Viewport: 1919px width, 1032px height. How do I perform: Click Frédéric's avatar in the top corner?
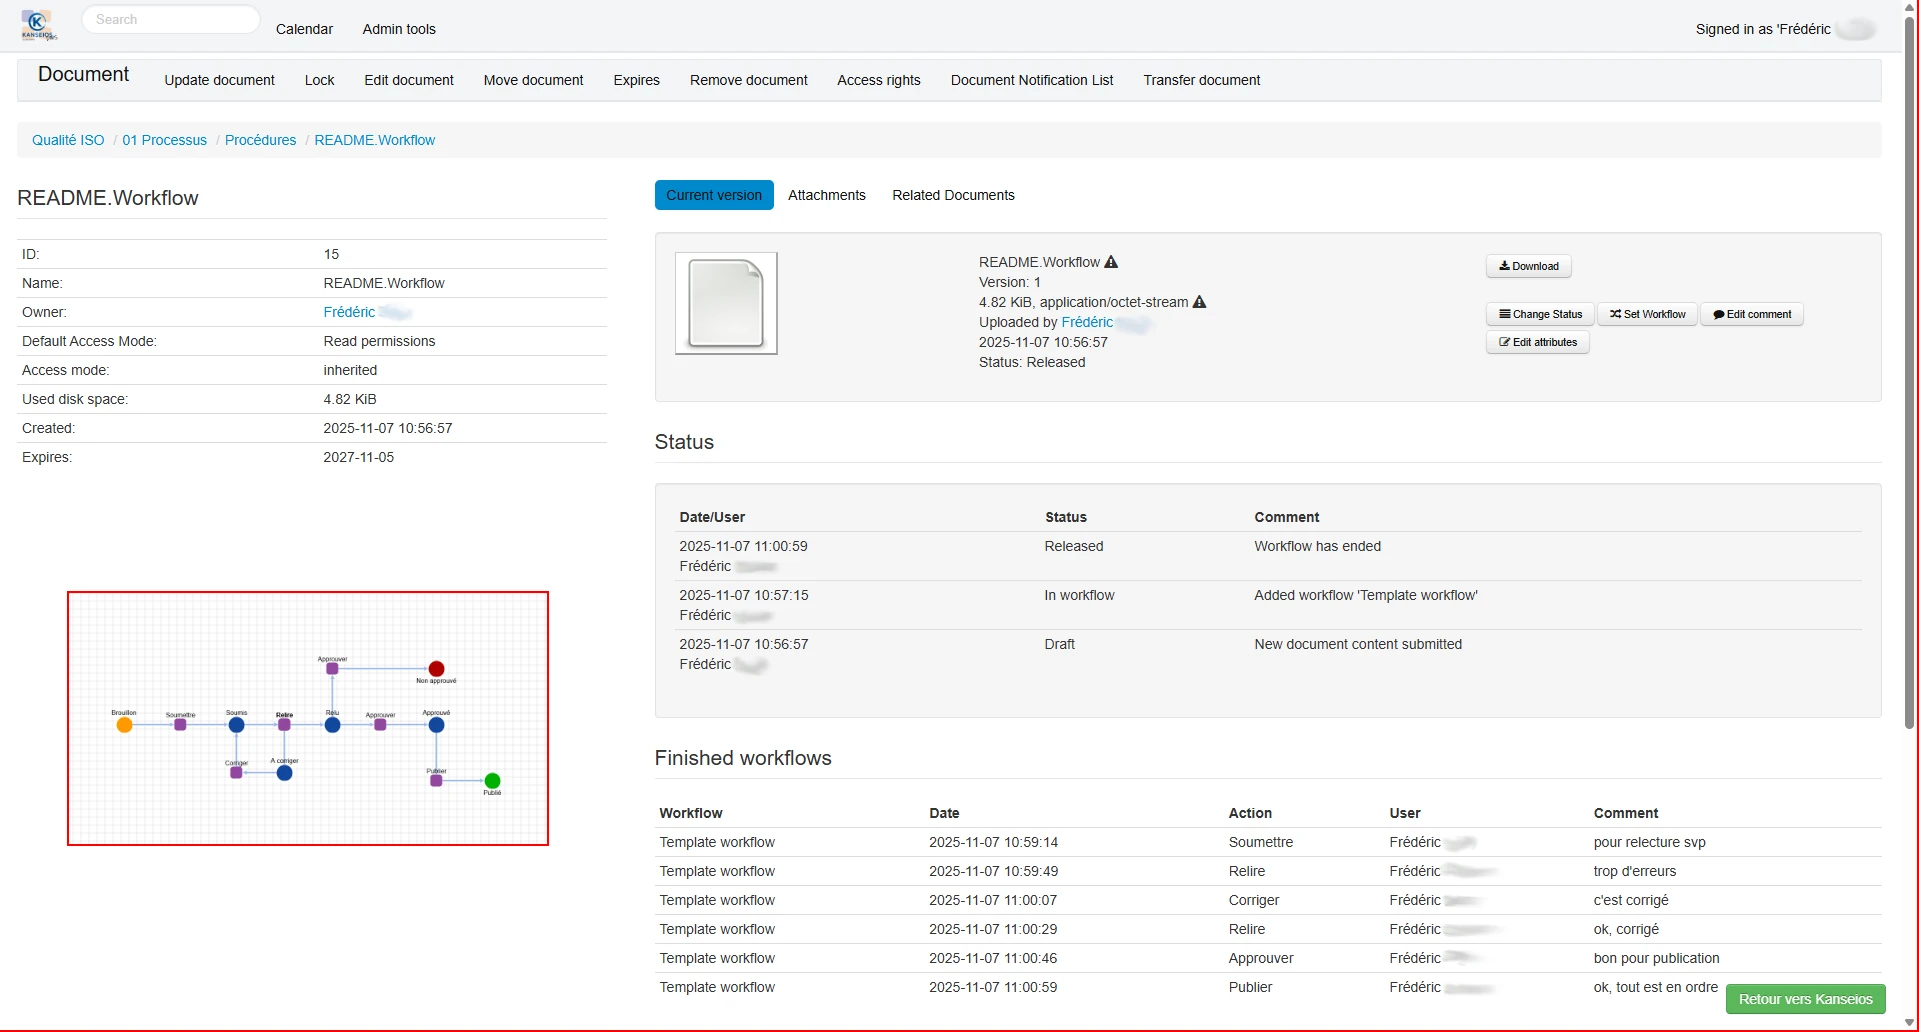(x=1856, y=27)
